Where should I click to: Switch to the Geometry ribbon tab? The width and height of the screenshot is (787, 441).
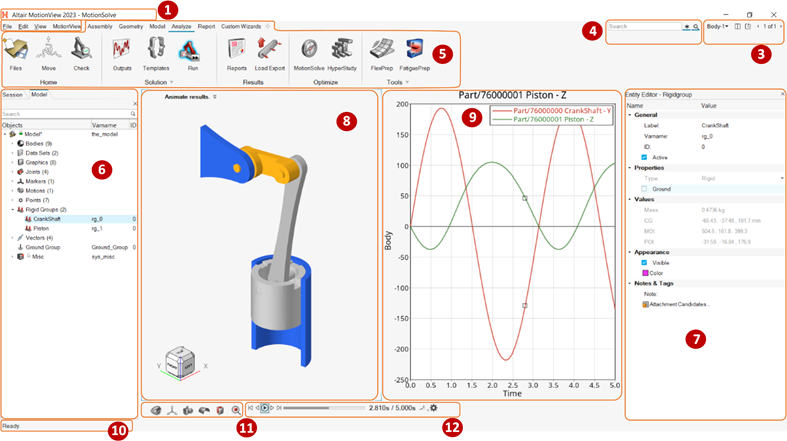point(131,26)
